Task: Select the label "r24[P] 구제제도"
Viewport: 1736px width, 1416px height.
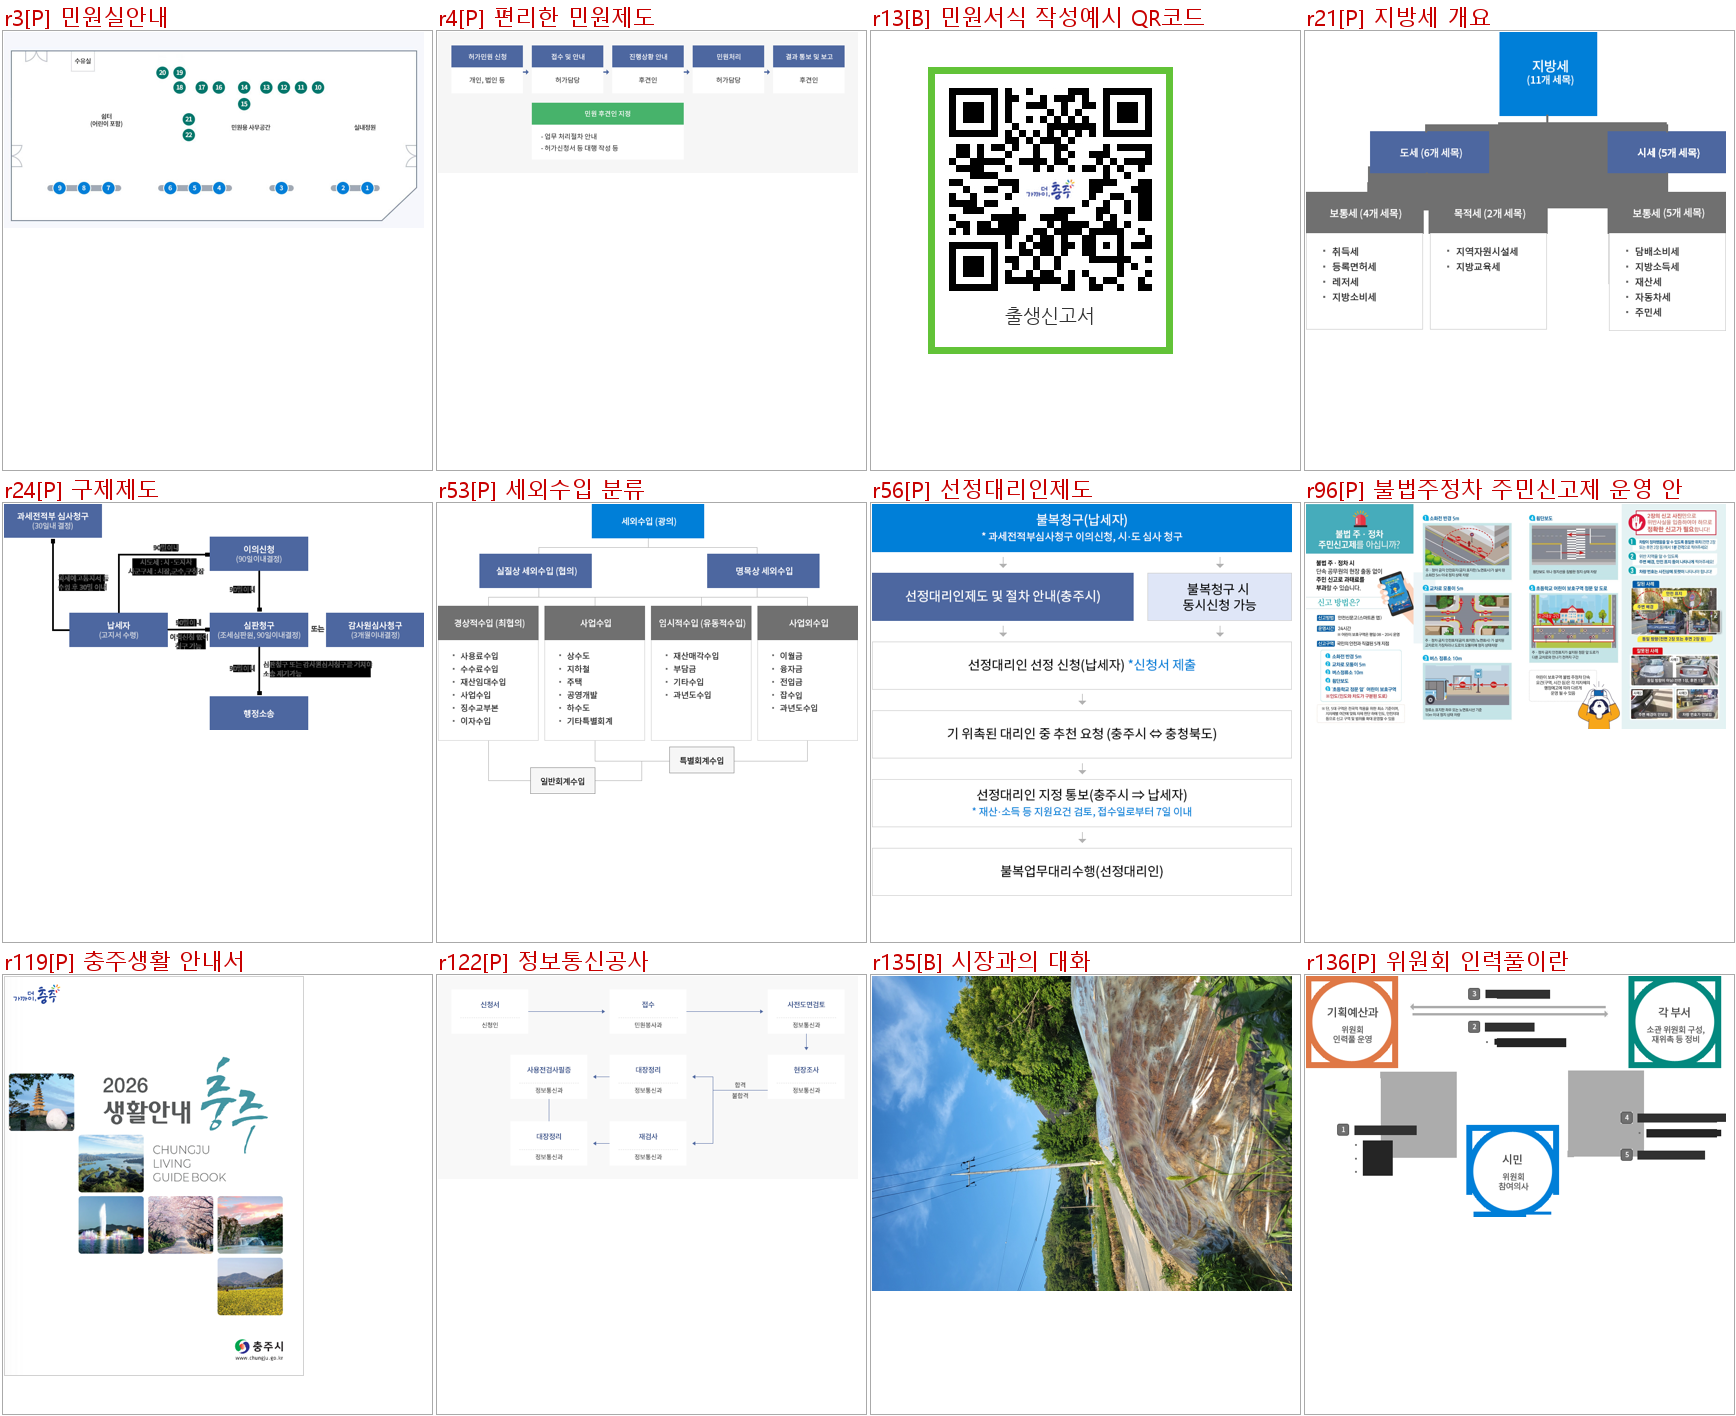Action: click(81, 489)
